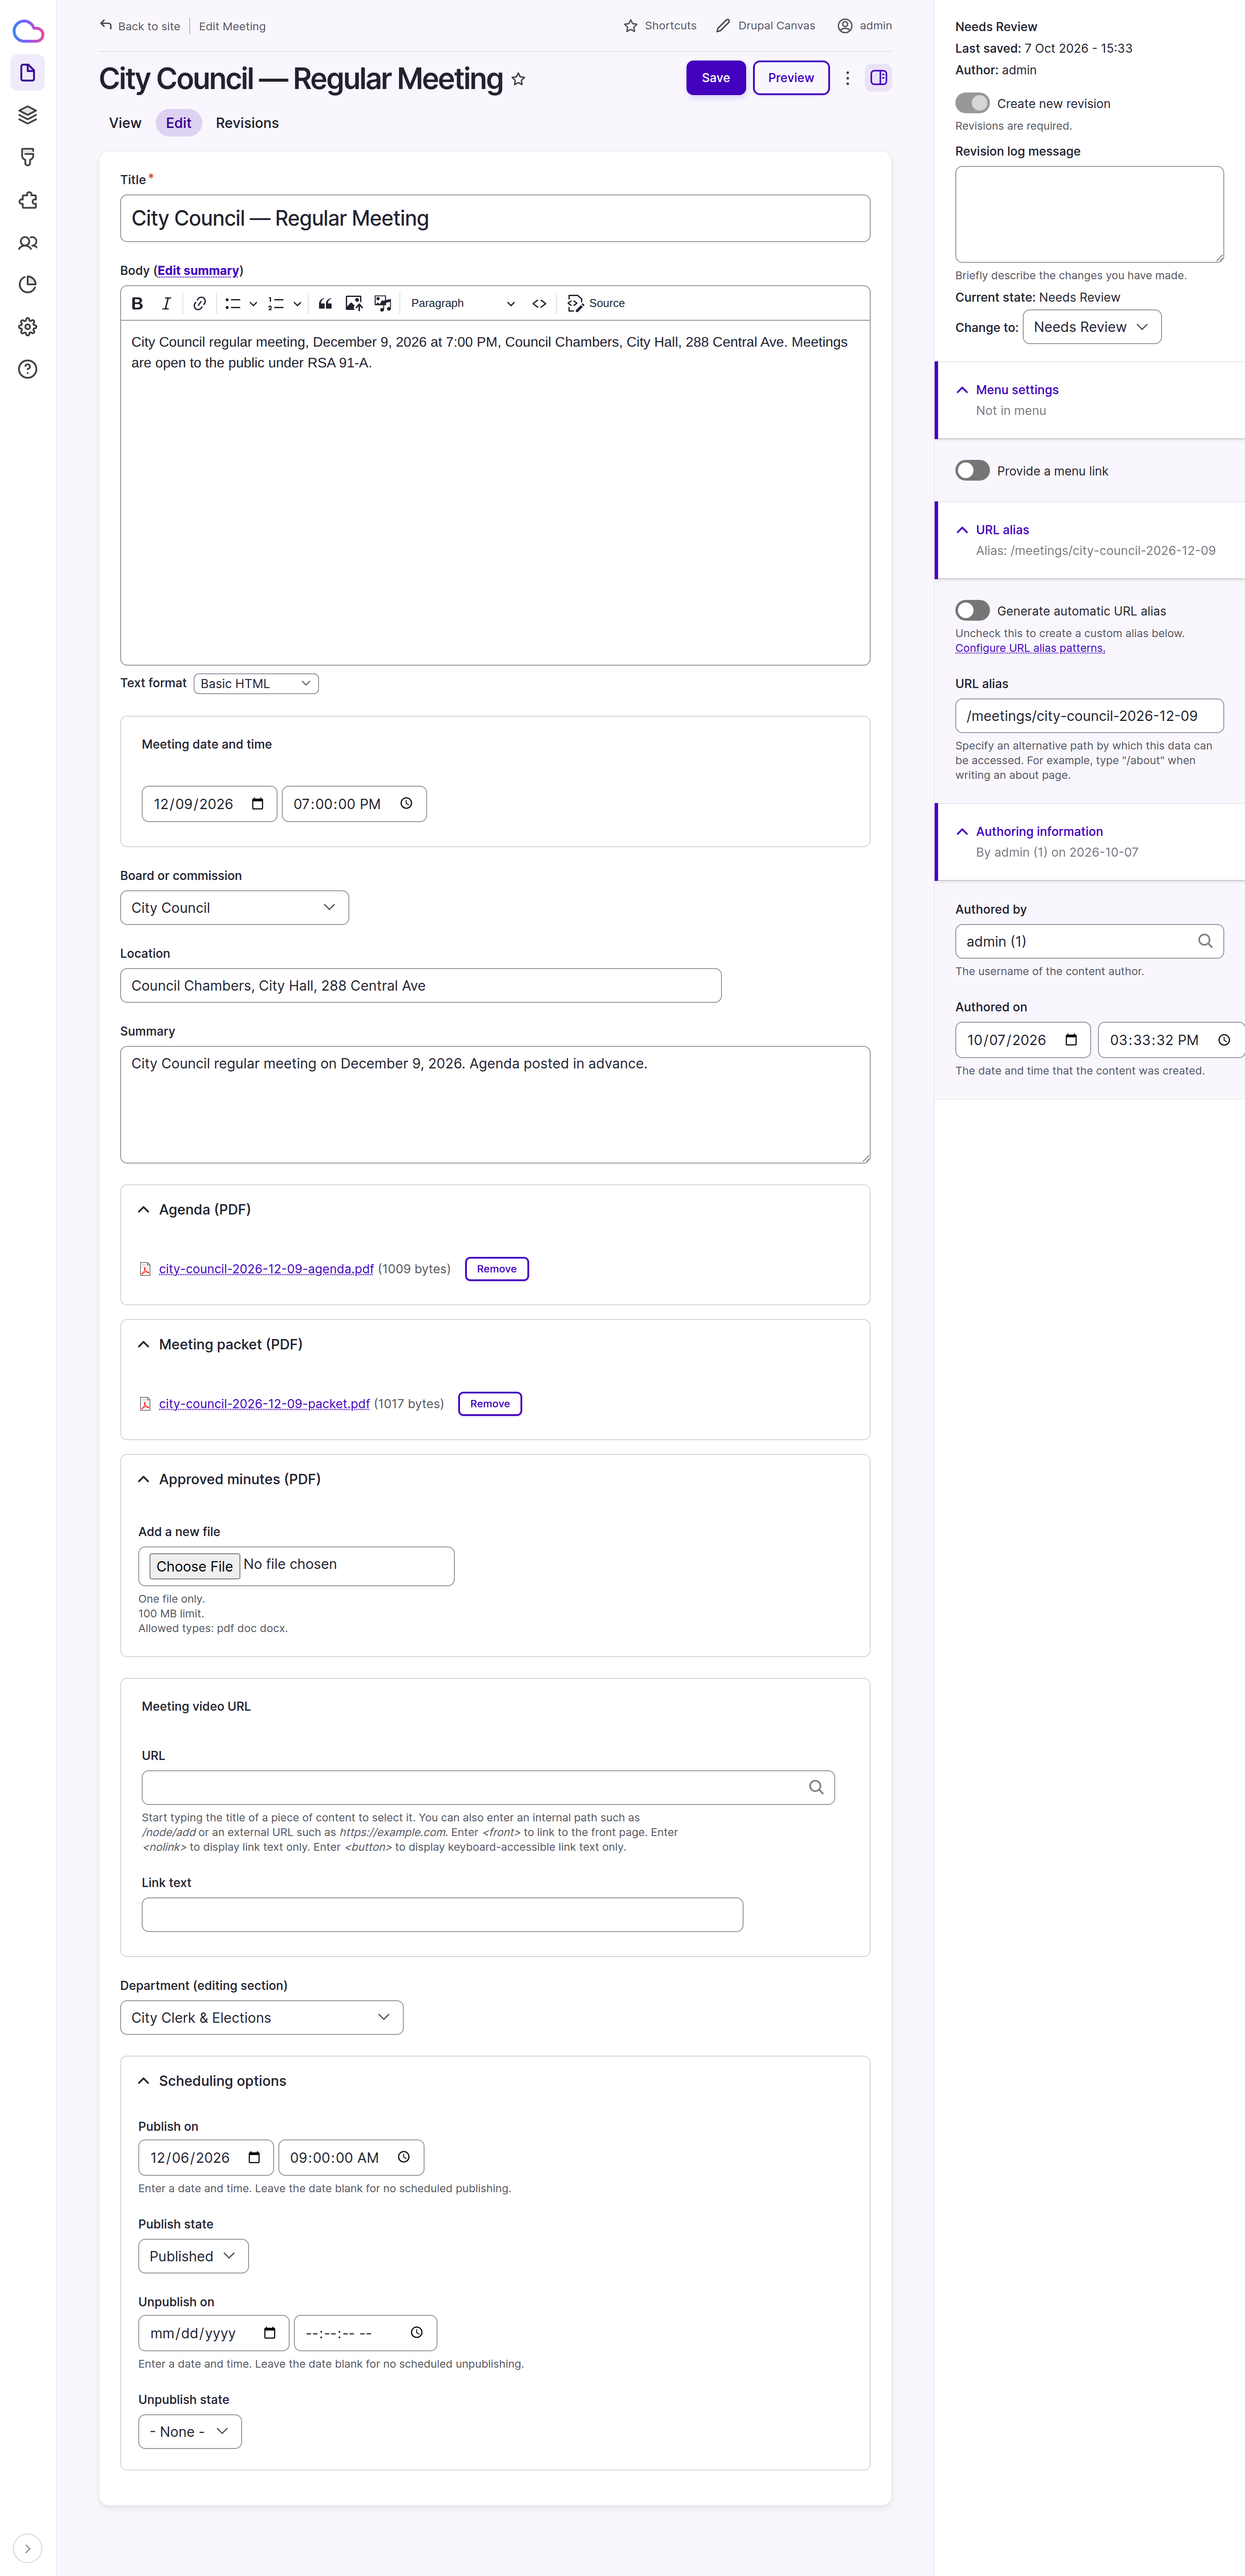The image size is (1245, 2576).
Task: Open the Help question mark icon
Action: pos(28,369)
